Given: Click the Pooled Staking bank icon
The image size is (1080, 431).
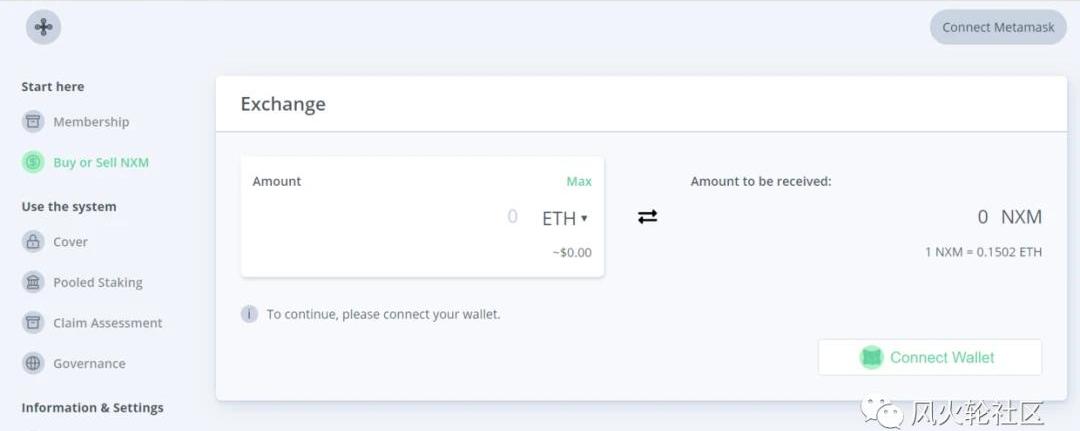Looking at the screenshot, I should (33, 282).
